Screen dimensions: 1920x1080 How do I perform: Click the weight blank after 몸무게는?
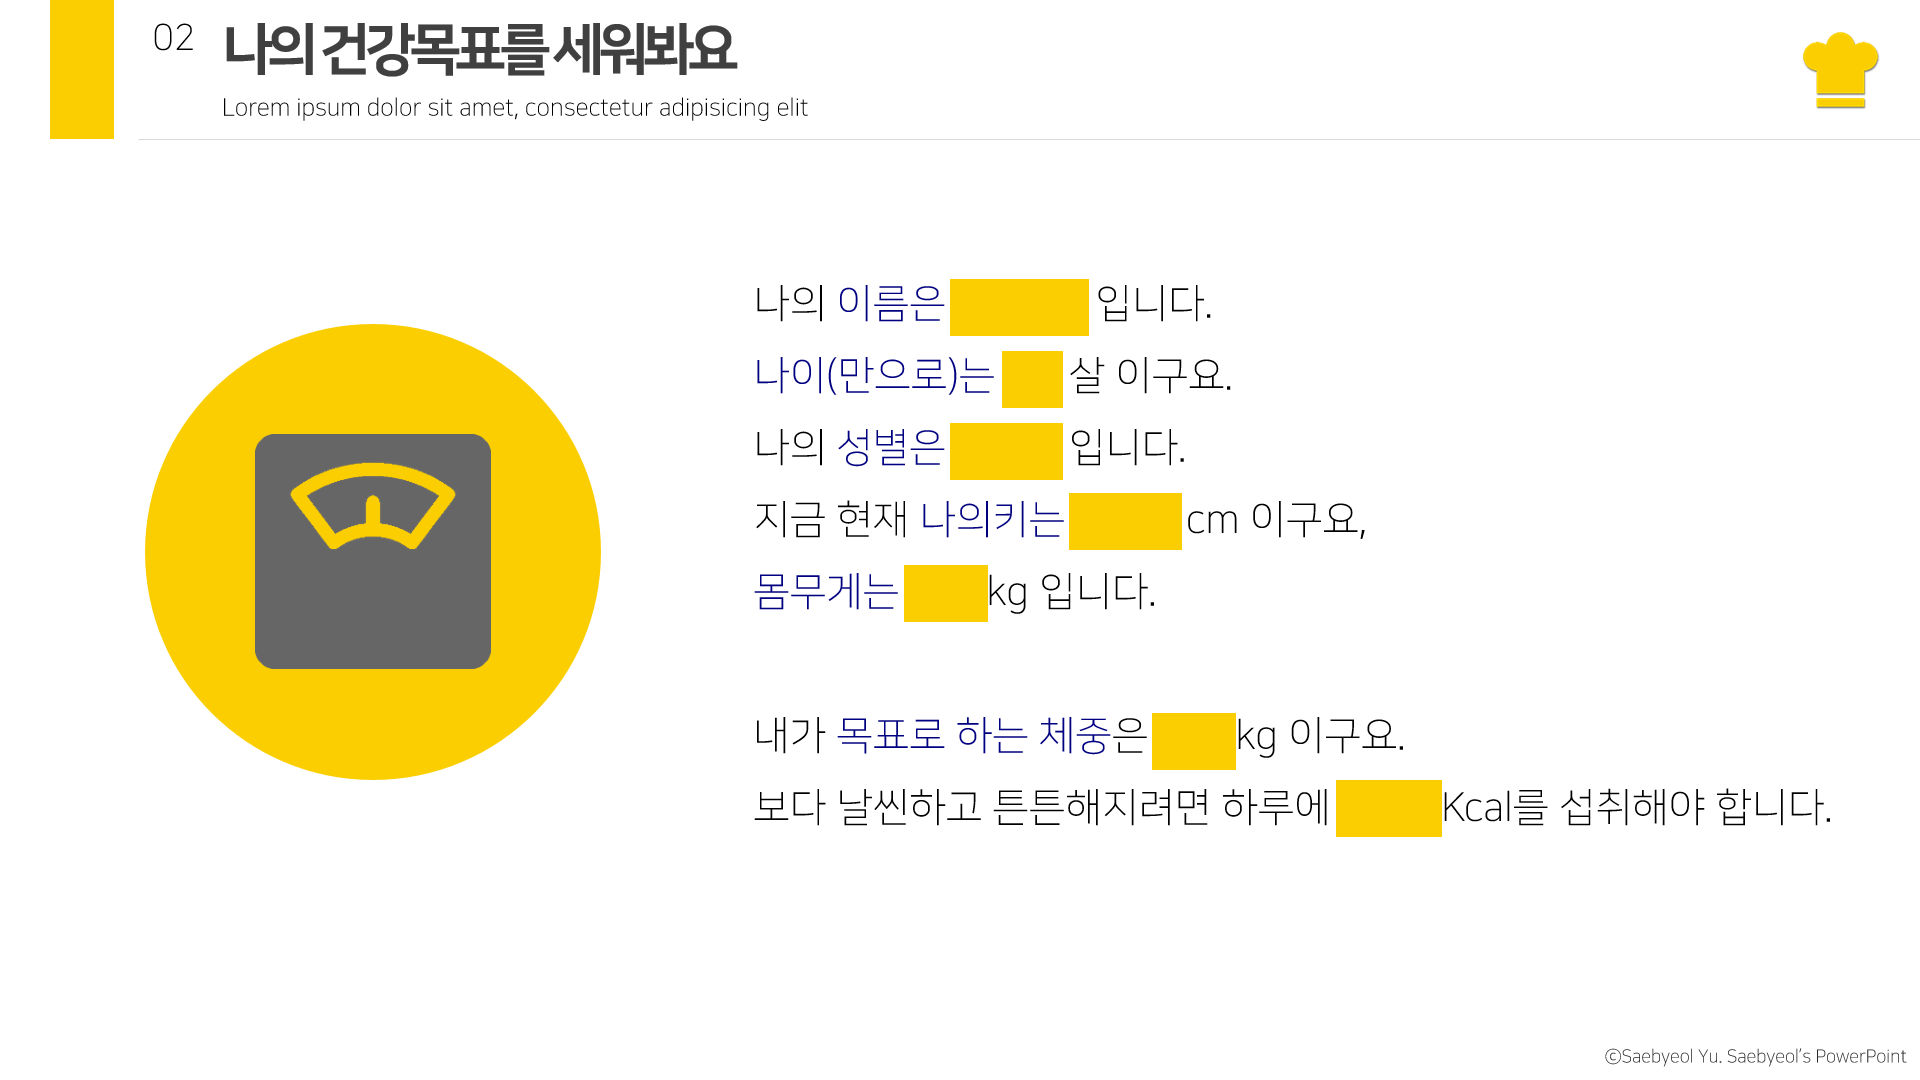[x=945, y=593]
